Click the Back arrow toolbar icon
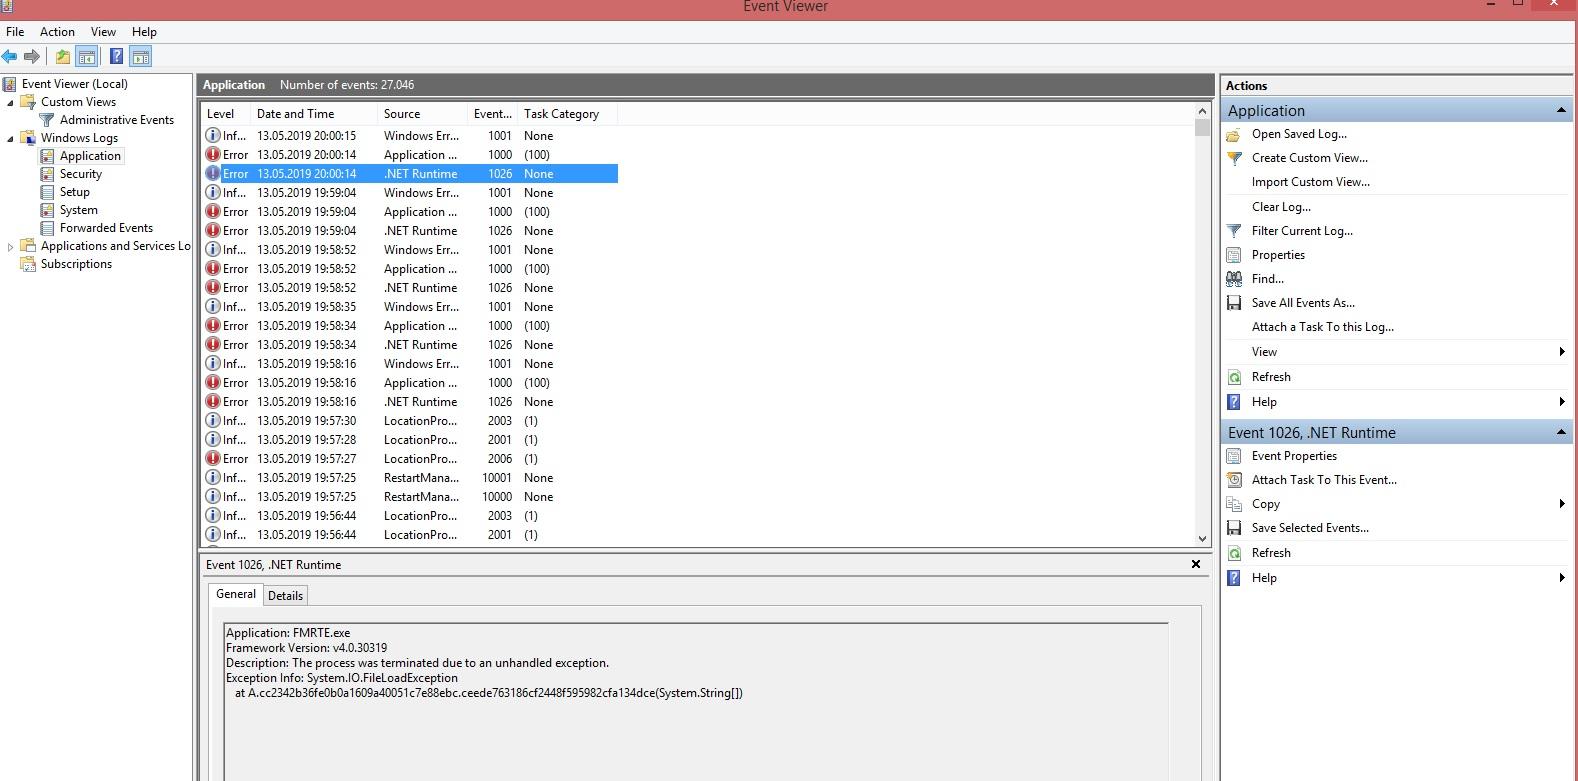Image resolution: width=1578 pixels, height=781 pixels. tap(10, 57)
